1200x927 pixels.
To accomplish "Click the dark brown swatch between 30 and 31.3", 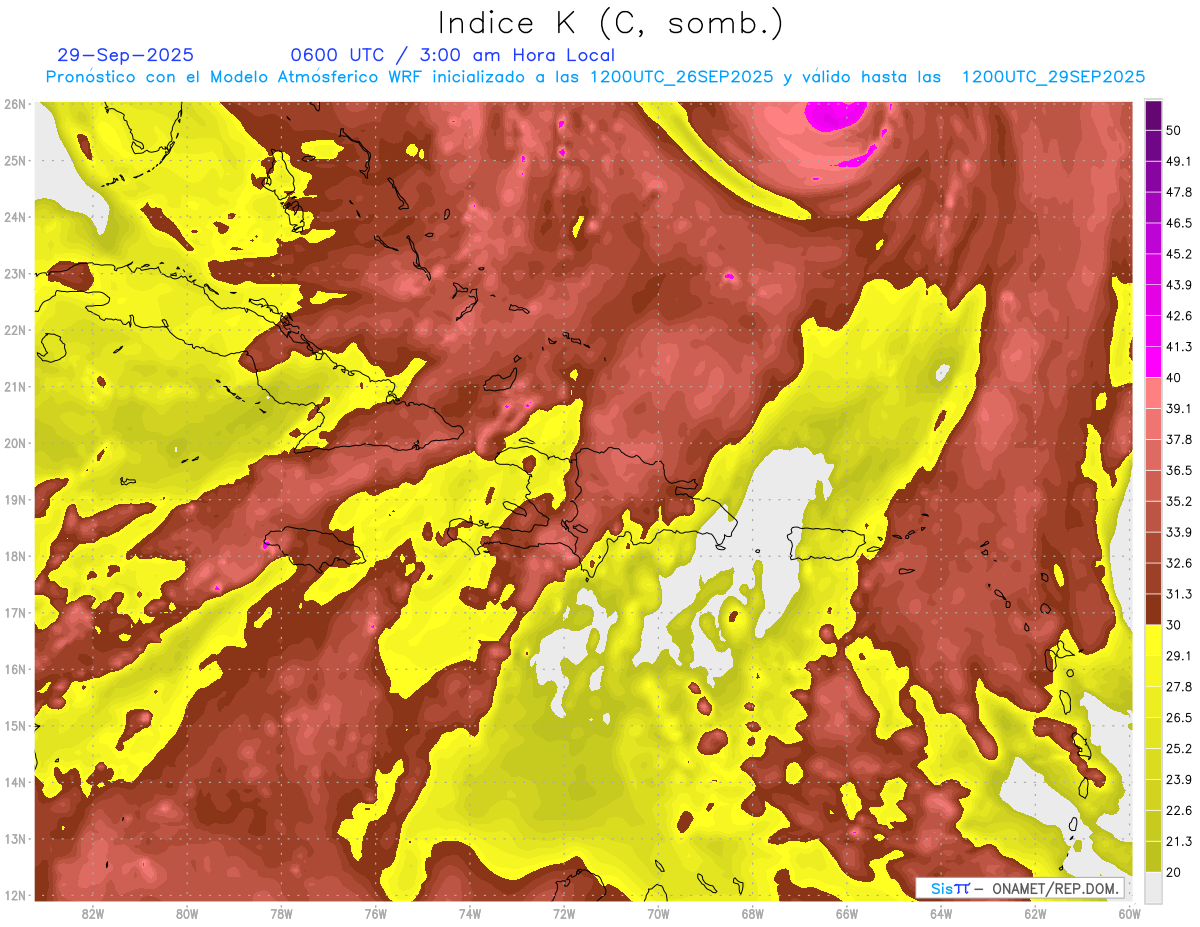I will point(1153,609).
